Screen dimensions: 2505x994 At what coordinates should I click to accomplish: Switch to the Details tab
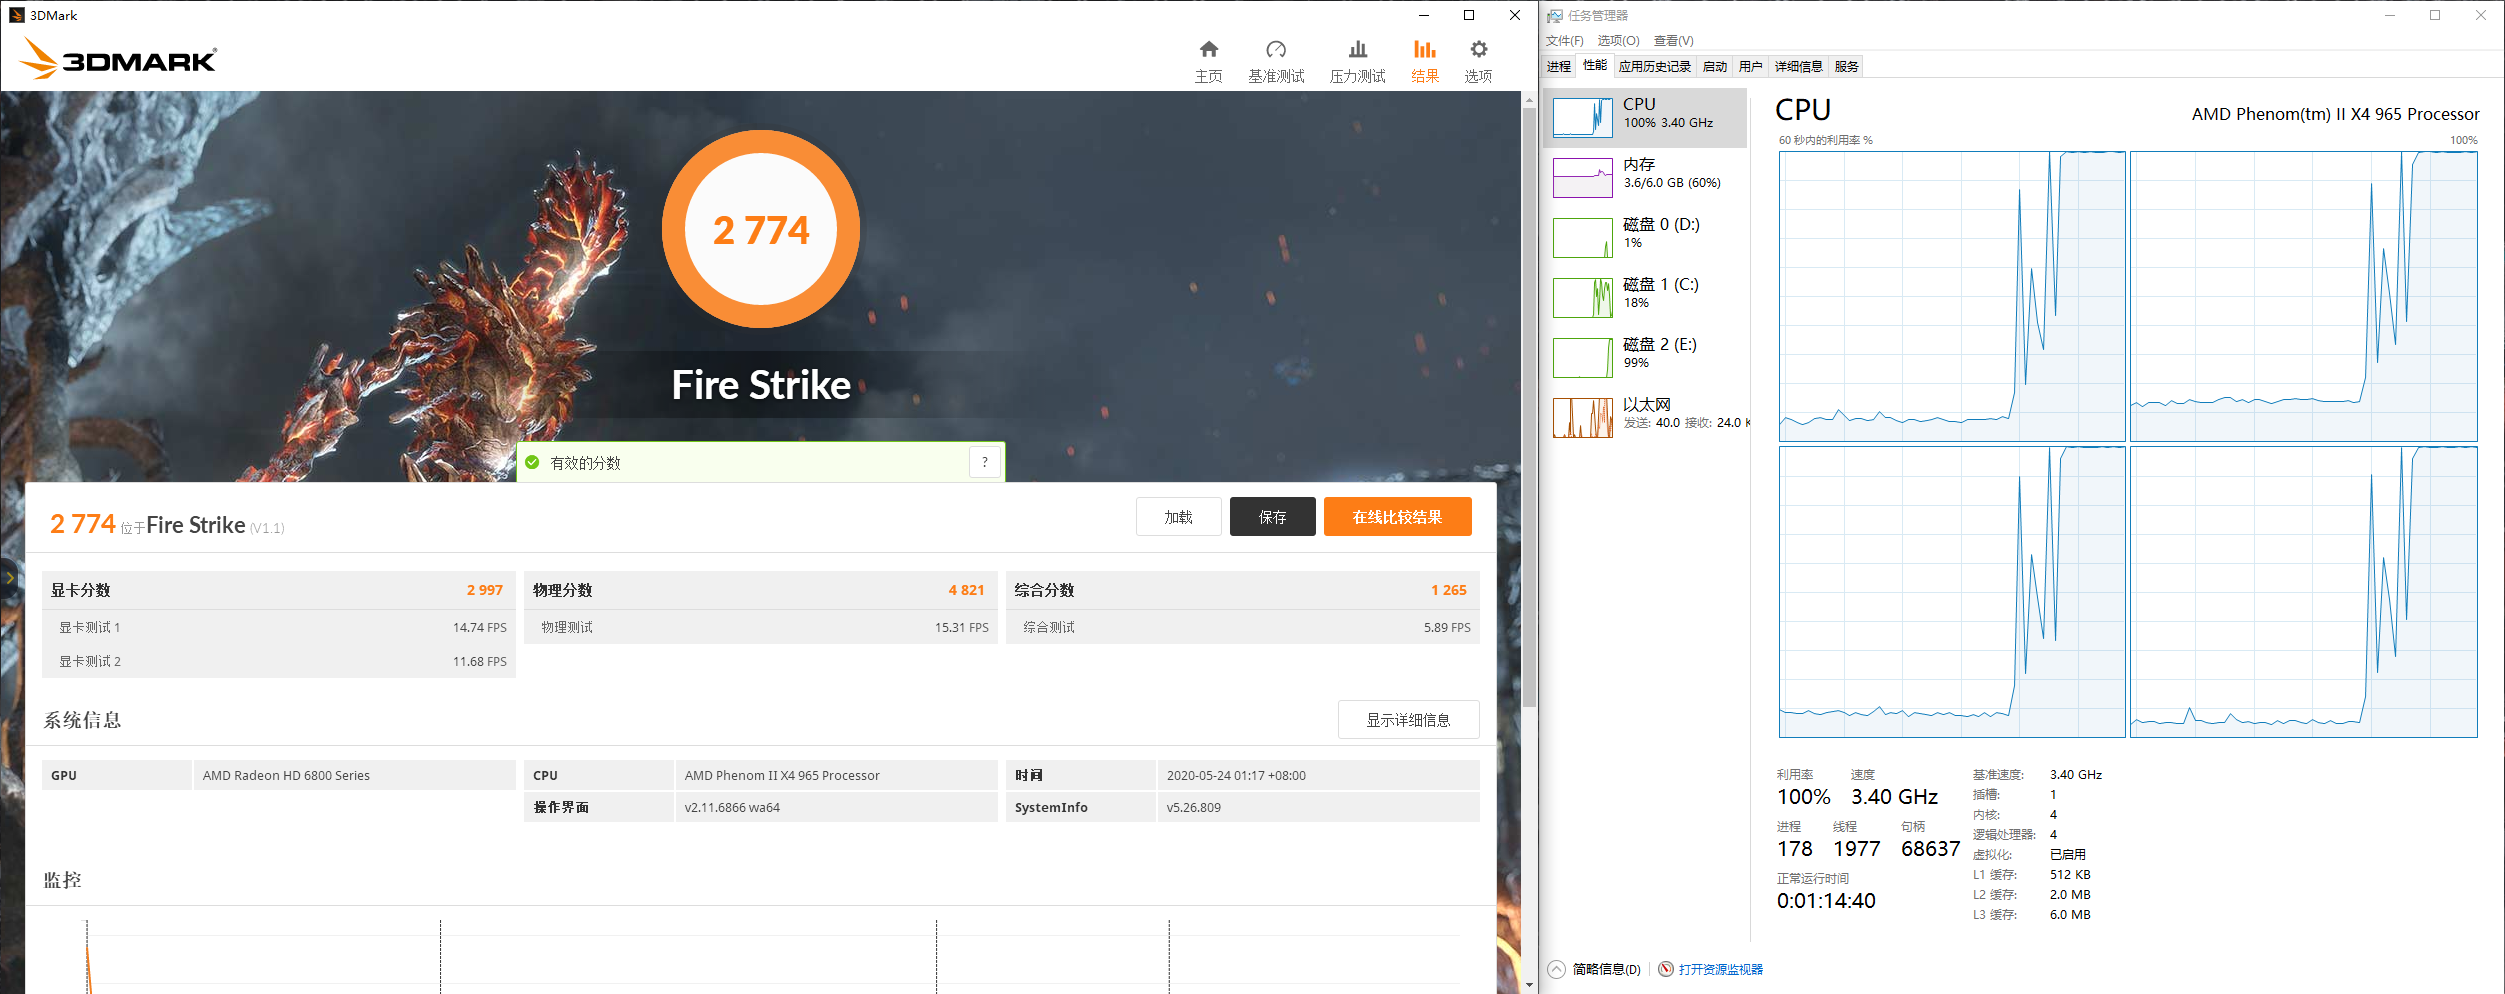click(x=1798, y=67)
